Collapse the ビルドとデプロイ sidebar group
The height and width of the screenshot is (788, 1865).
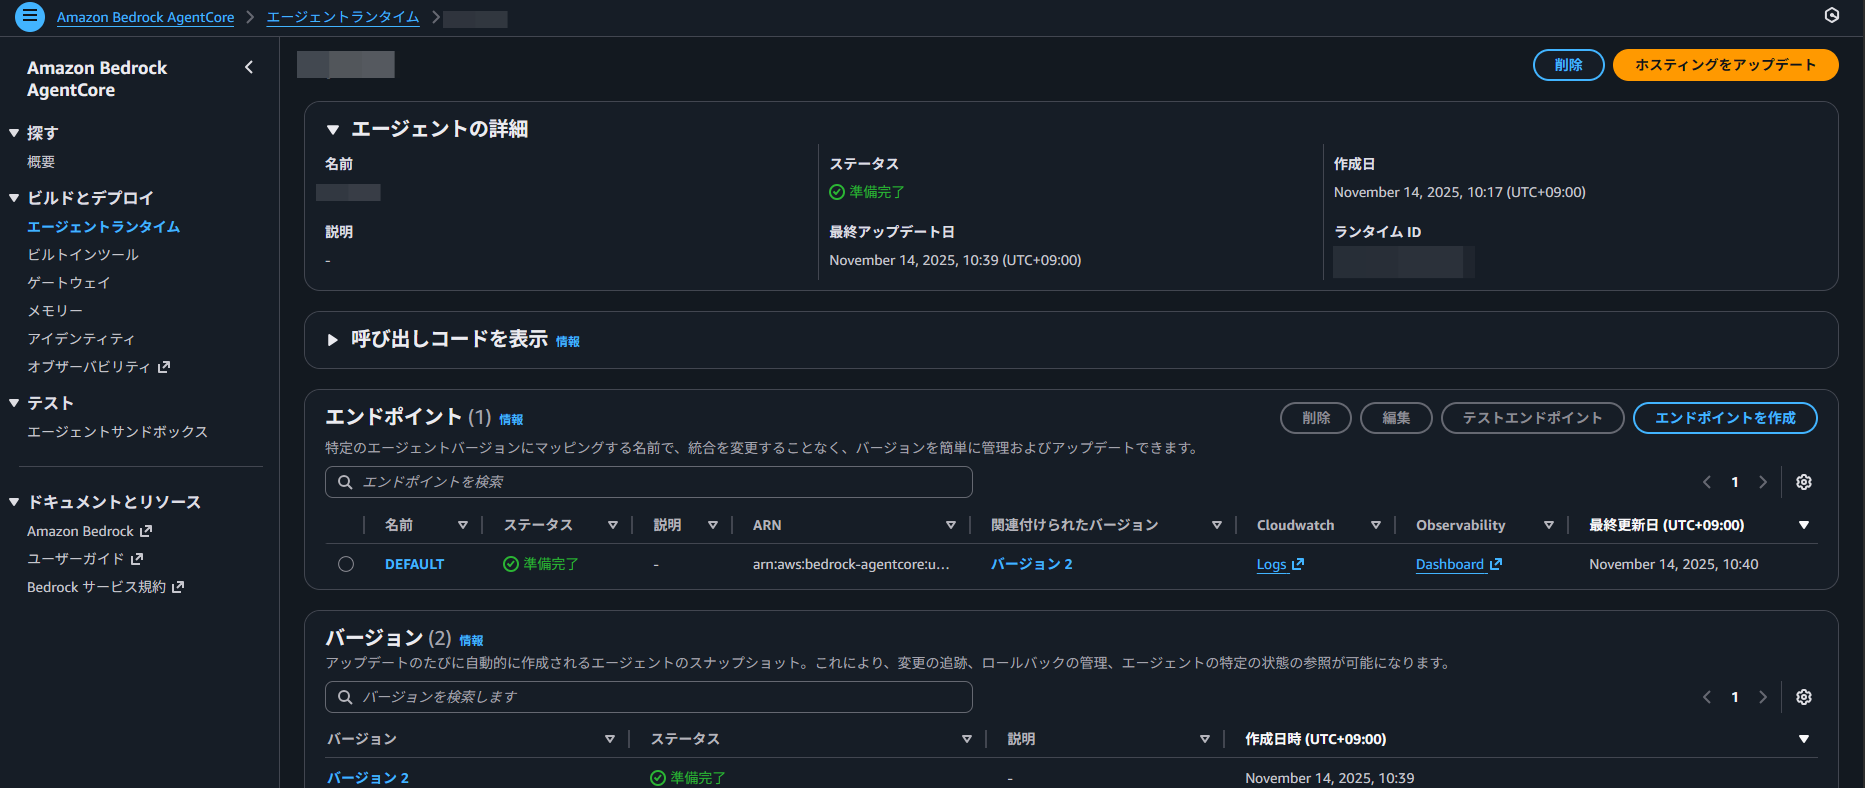[x=14, y=198]
